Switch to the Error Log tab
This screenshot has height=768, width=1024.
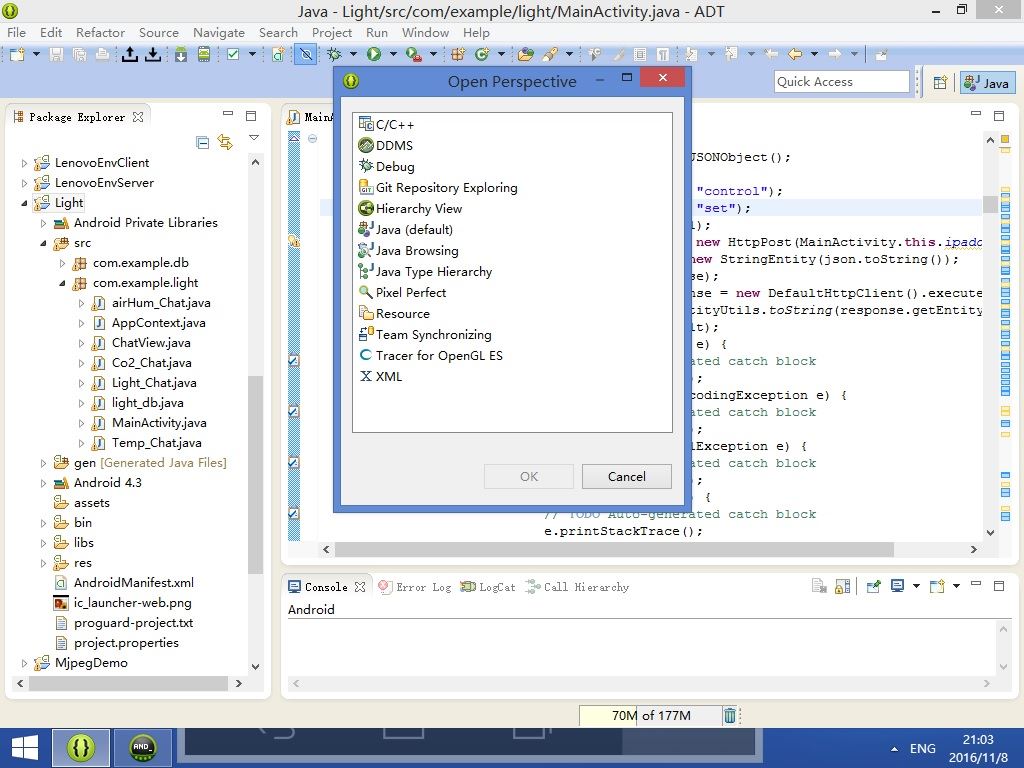tap(415, 587)
